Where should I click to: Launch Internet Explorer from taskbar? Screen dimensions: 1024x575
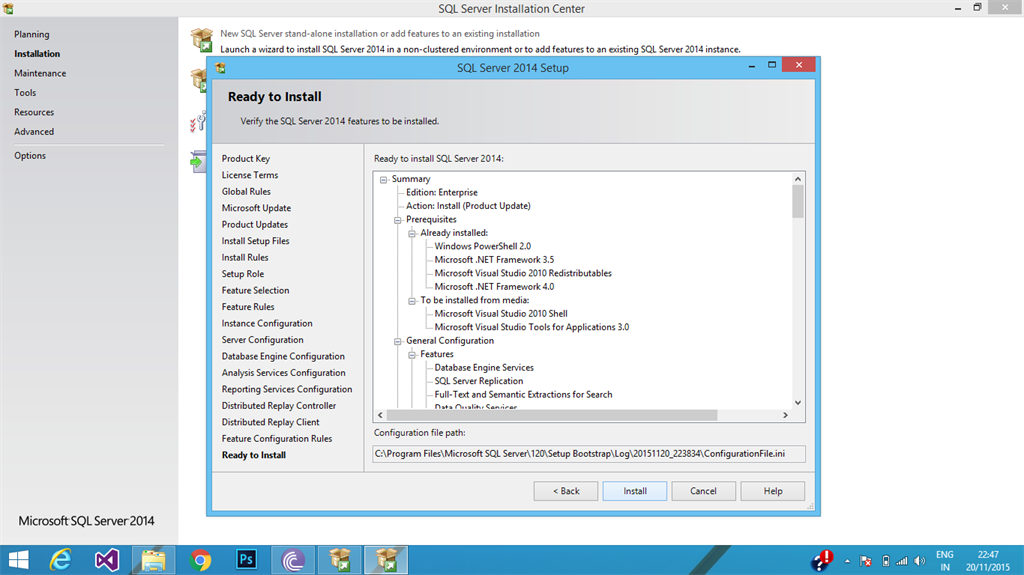[61, 560]
